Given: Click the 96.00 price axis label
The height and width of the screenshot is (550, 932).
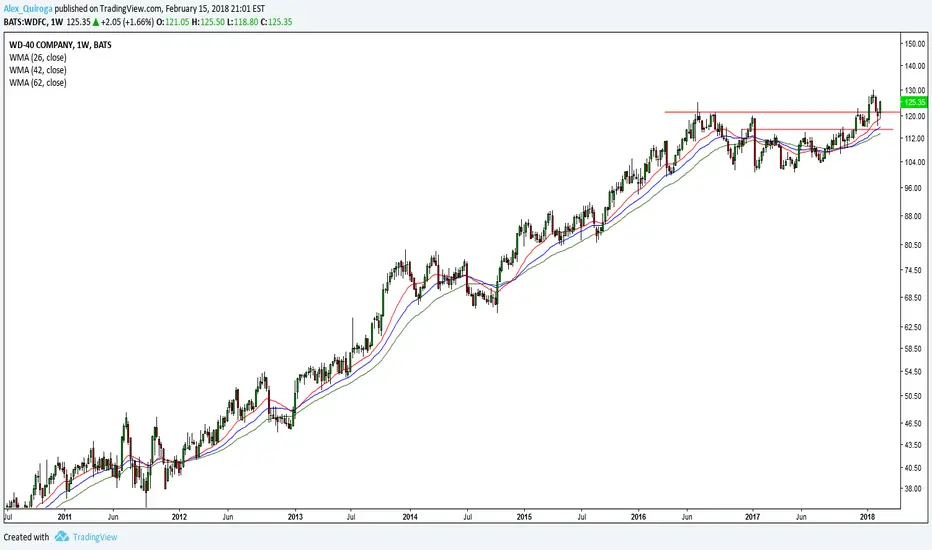Looking at the screenshot, I should tap(915, 188).
